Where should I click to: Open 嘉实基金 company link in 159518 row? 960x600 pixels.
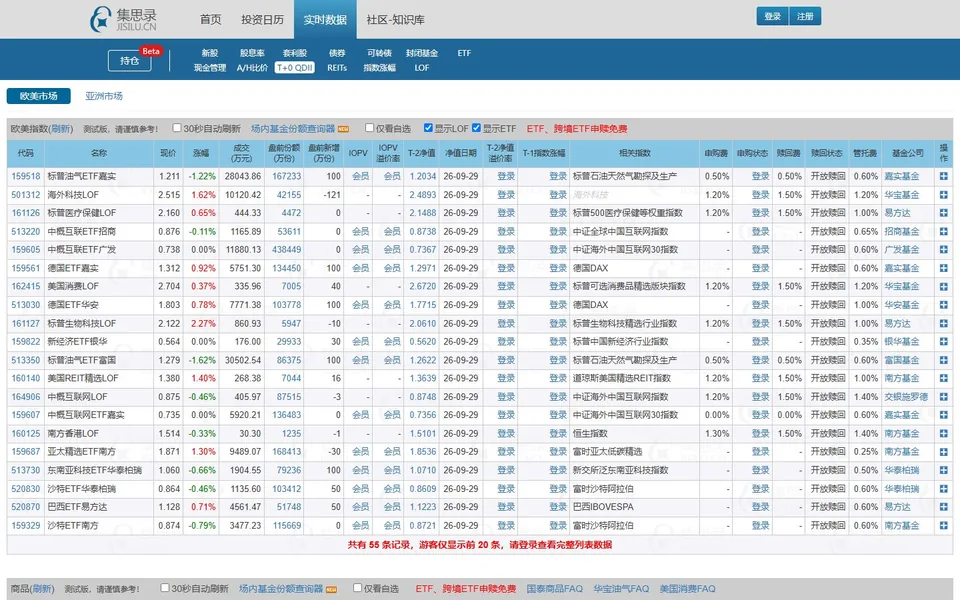901,176
